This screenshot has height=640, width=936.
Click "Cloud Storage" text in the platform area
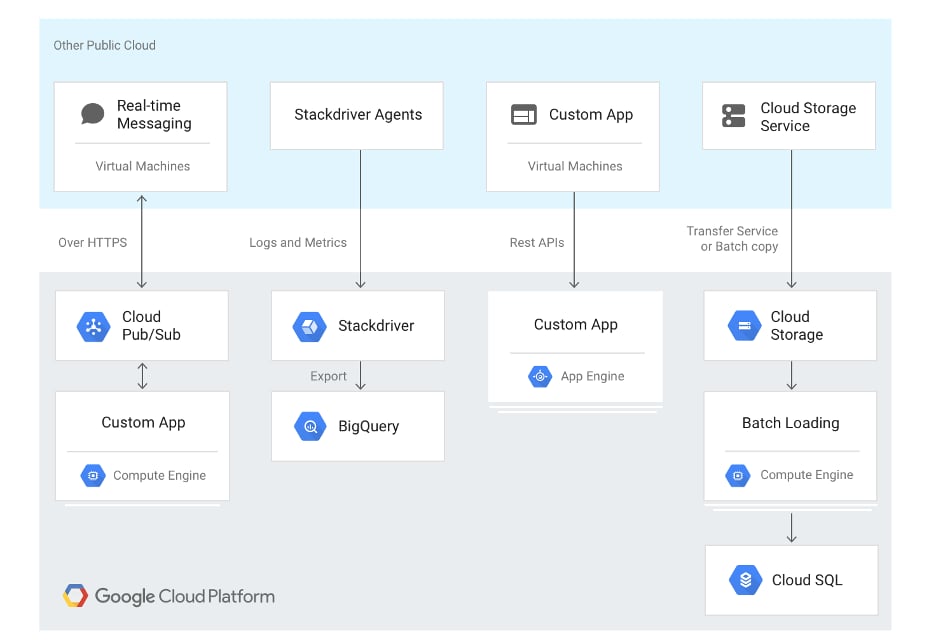click(796, 325)
